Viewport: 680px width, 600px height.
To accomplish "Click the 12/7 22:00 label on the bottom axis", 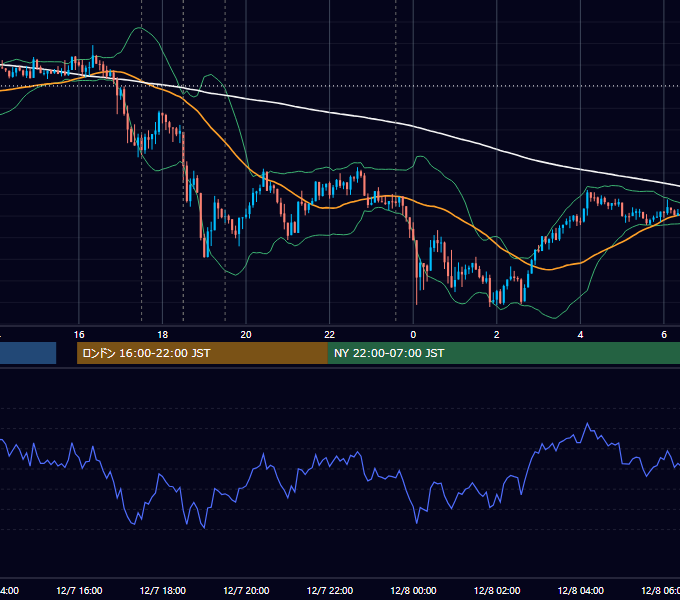I will [330, 591].
